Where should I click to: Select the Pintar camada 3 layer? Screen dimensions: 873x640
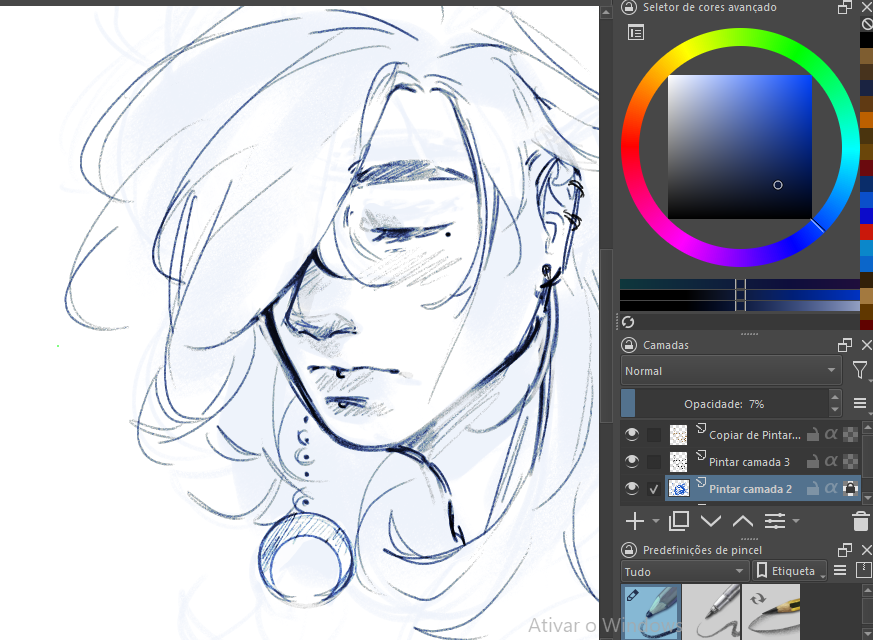point(749,461)
